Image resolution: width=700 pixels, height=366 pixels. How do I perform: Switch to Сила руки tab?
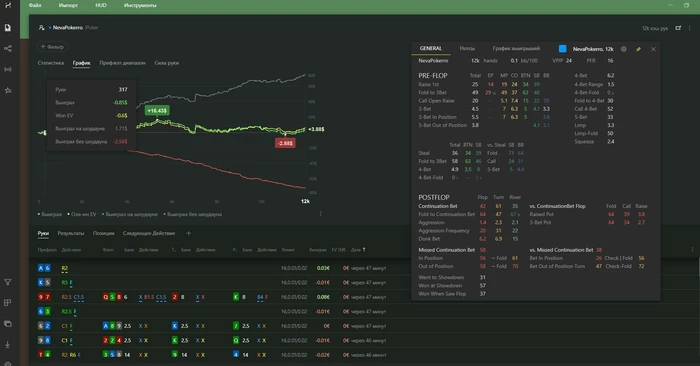point(167,63)
